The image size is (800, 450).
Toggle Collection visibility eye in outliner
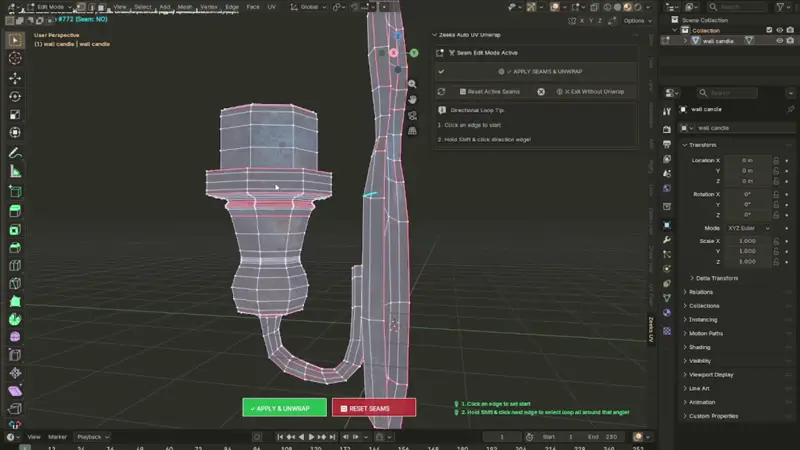pyautogui.click(x=780, y=31)
